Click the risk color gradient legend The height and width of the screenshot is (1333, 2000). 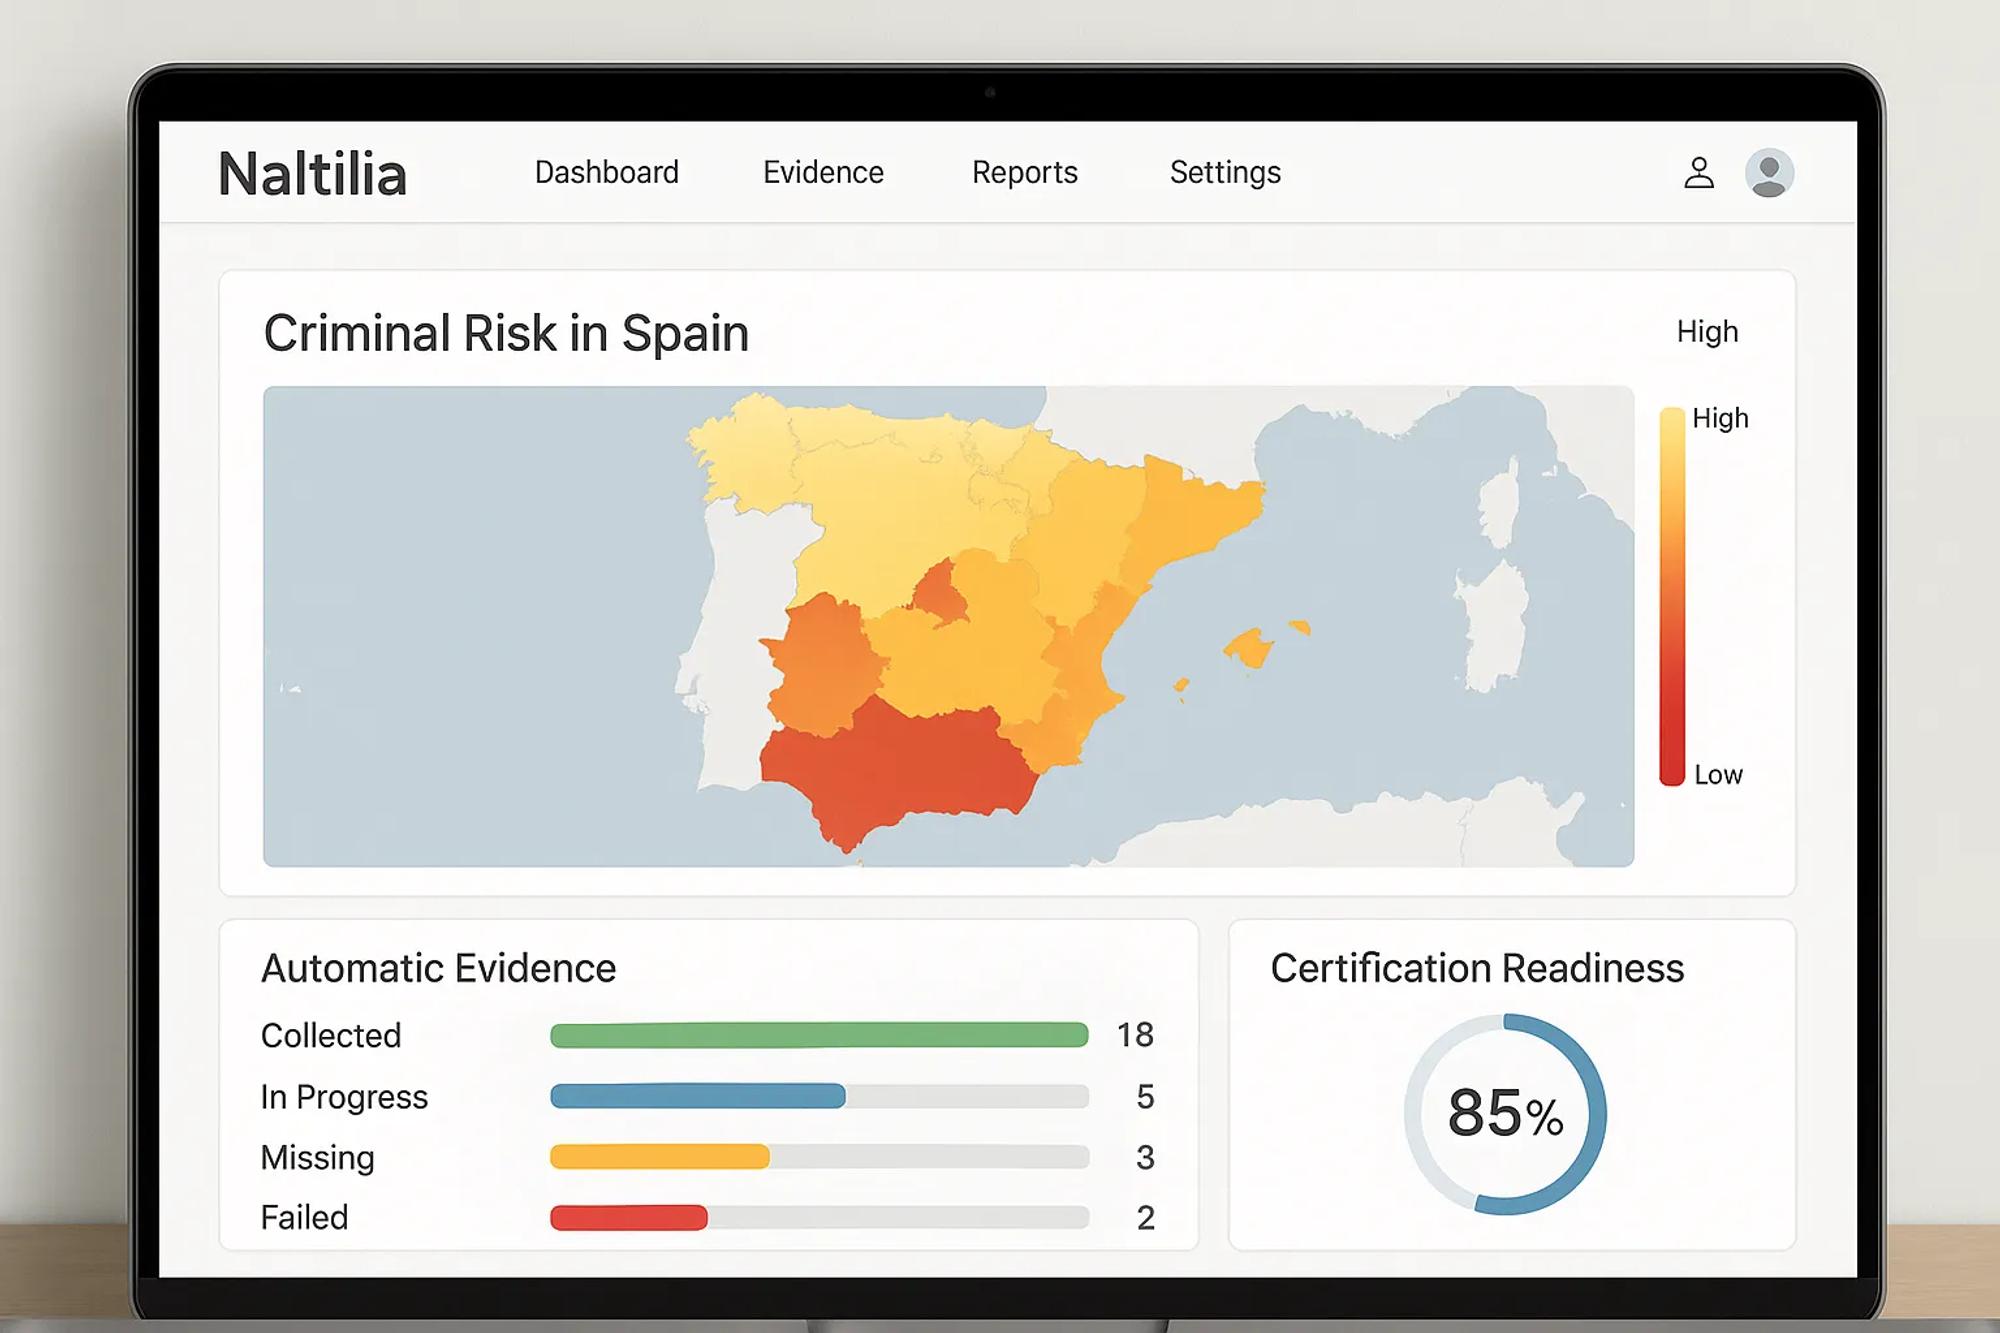(1671, 596)
